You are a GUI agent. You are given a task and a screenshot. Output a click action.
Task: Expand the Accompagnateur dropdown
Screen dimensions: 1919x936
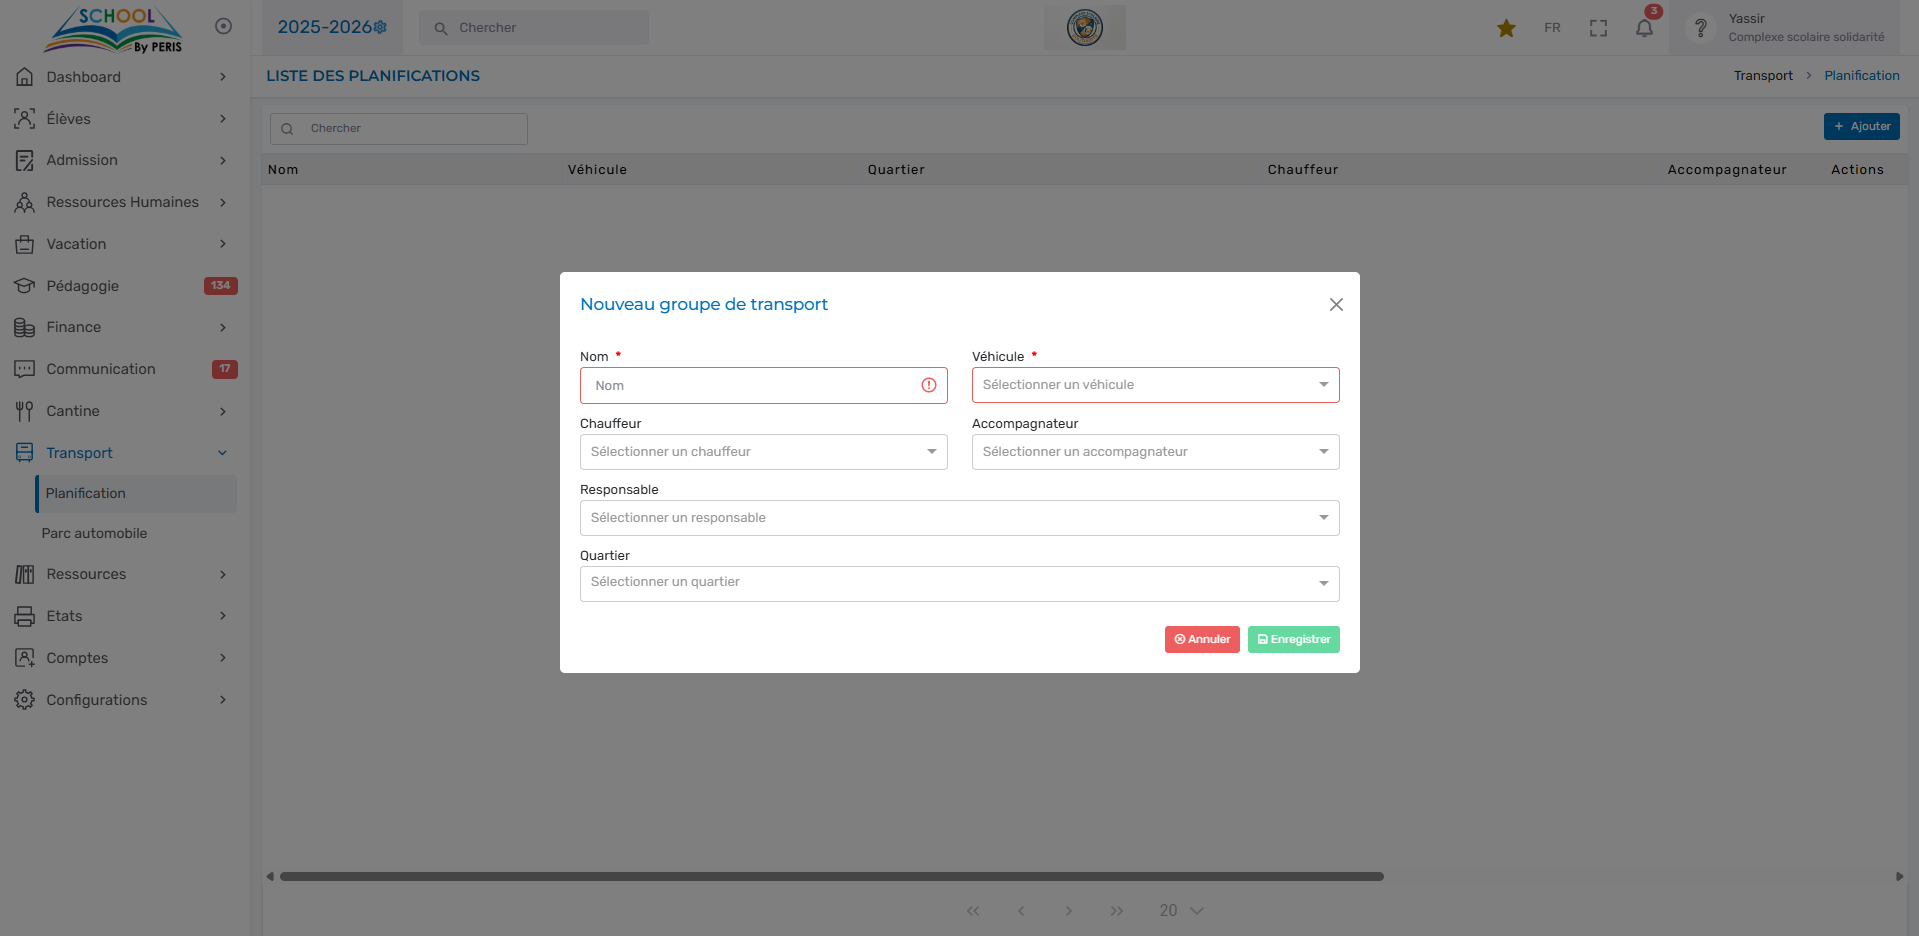(x=1155, y=452)
